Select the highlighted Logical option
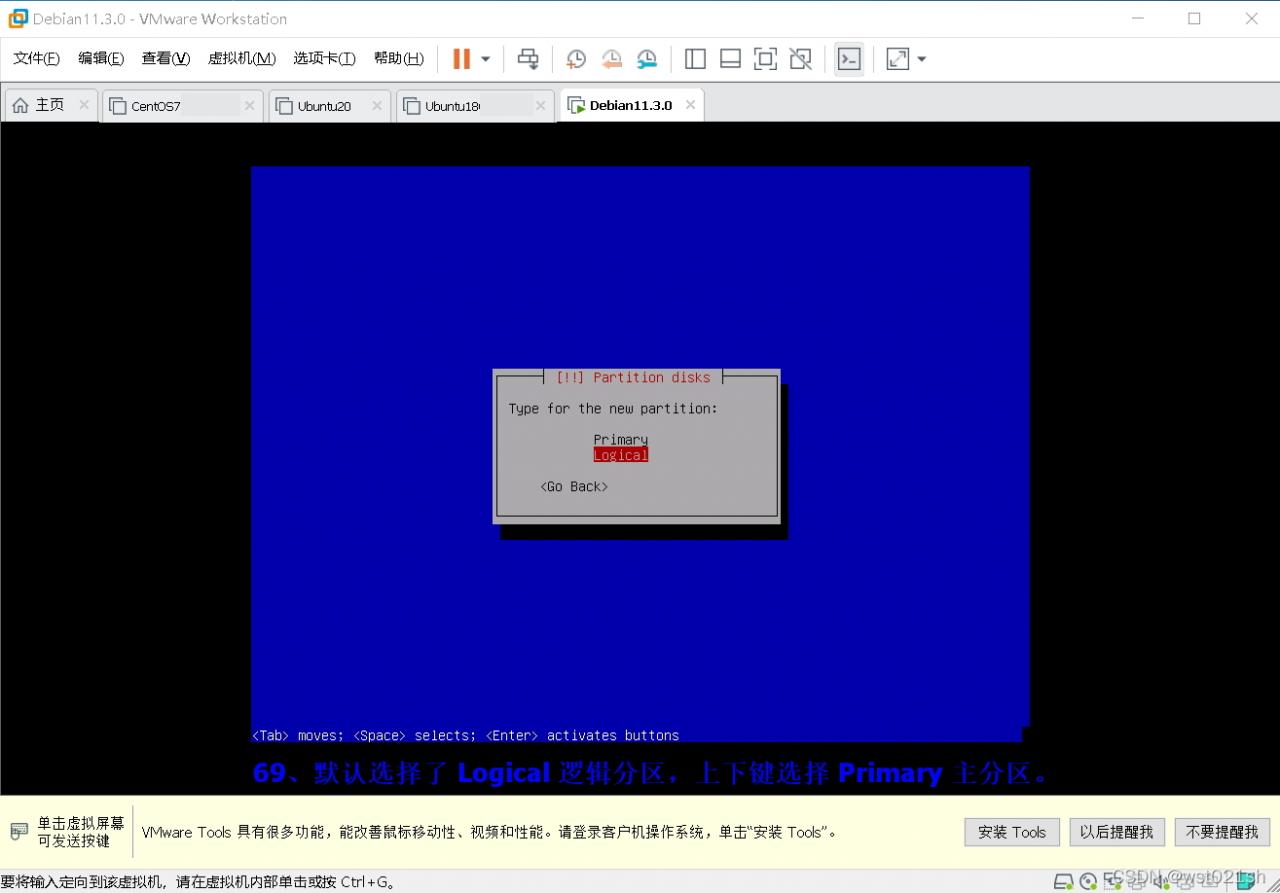The width and height of the screenshot is (1280, 893). point(620,455)
